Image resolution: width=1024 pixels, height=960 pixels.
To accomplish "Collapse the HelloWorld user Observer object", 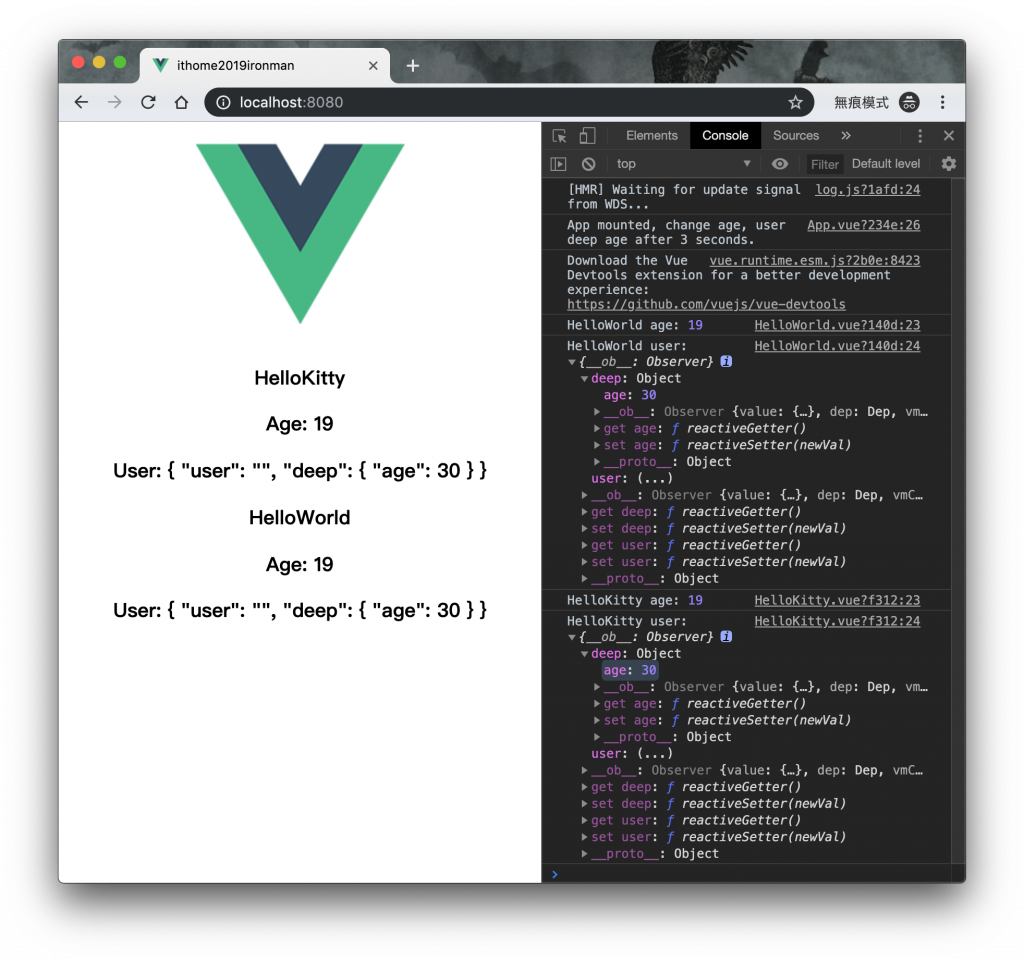I will (x=572, y=362).
